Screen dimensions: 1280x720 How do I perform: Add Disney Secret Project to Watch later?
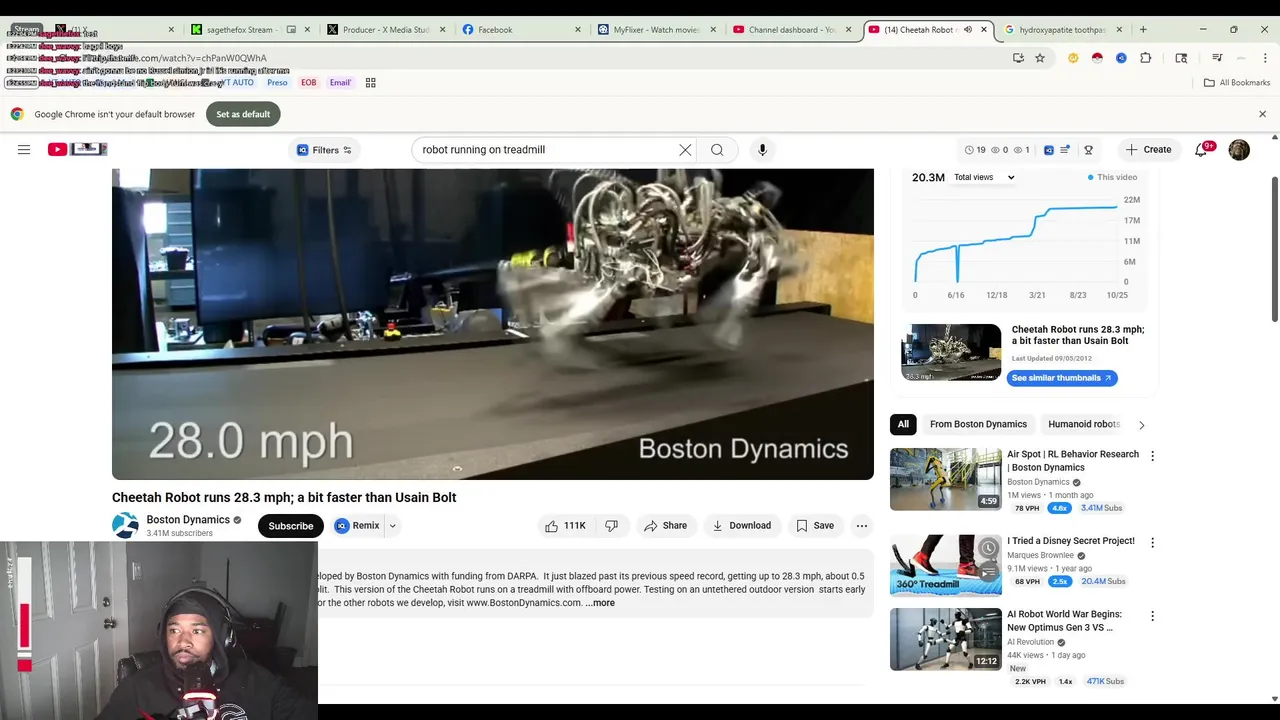[x=988, y=548]
